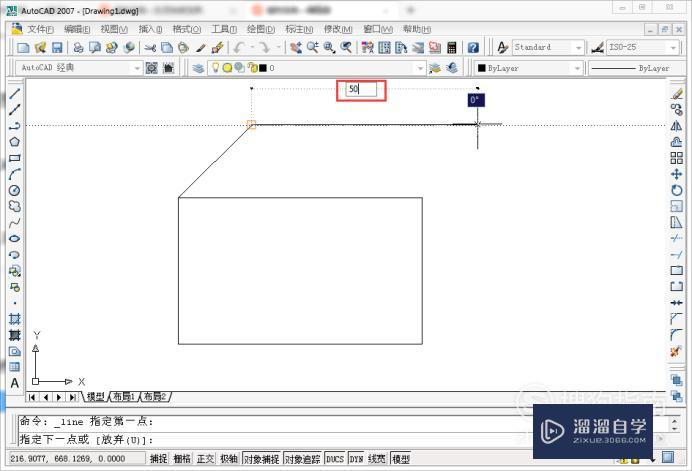This screenshot has width=692, height=471.
Task: Select the Circle tool
Action: (15, 190)
